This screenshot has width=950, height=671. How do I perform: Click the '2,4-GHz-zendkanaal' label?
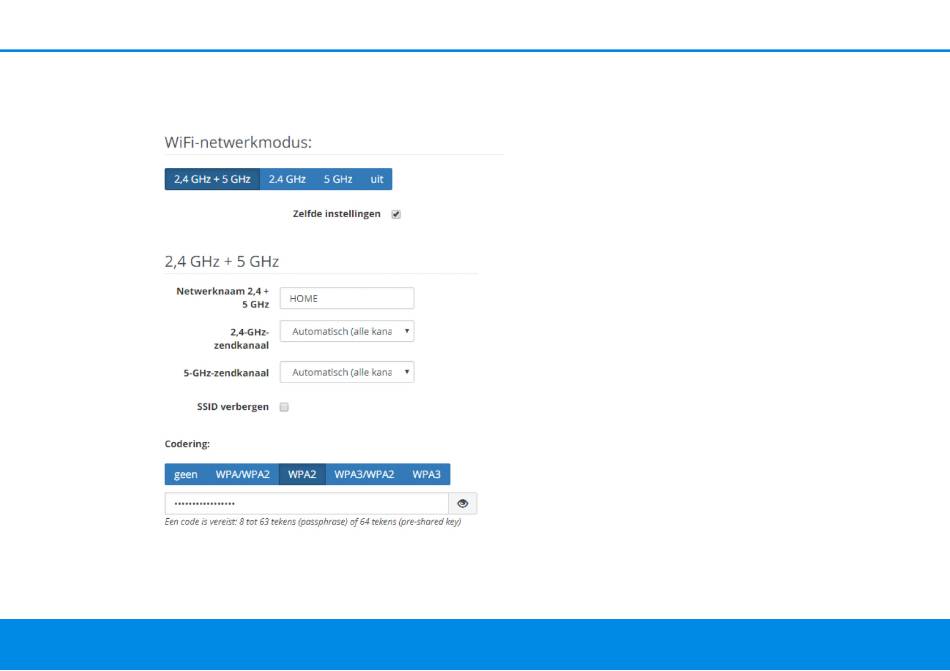[241, 339]
